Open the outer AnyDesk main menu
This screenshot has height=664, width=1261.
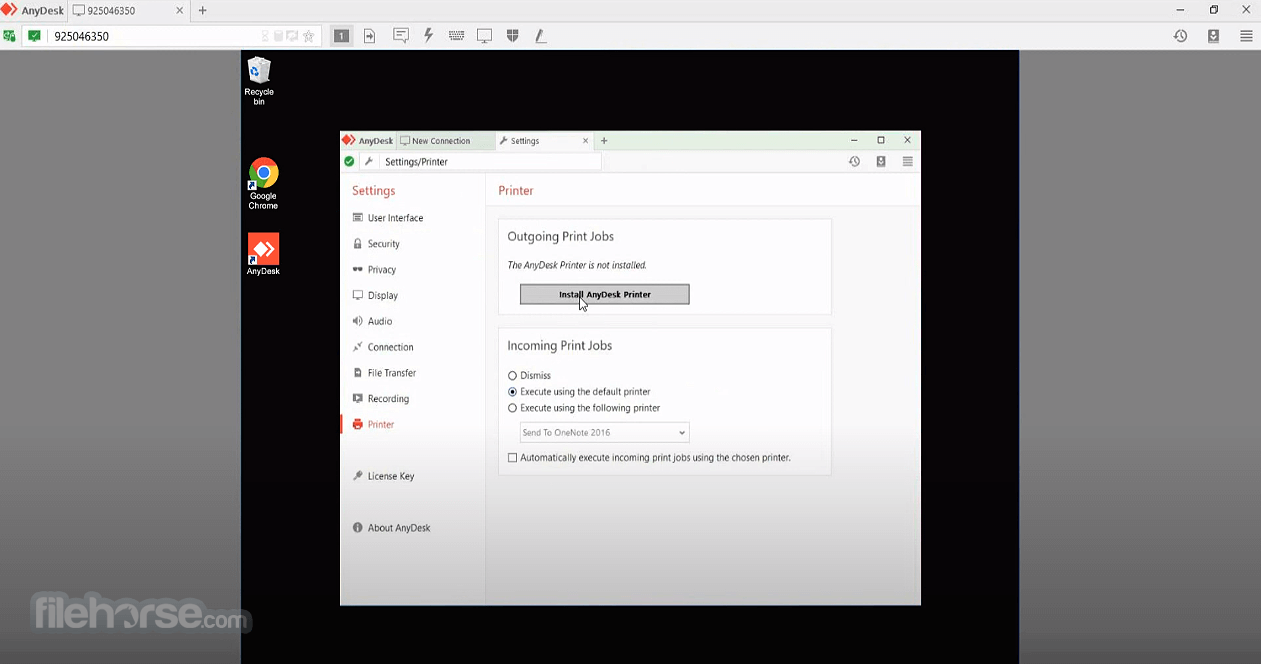click(x=1246, y=36)
